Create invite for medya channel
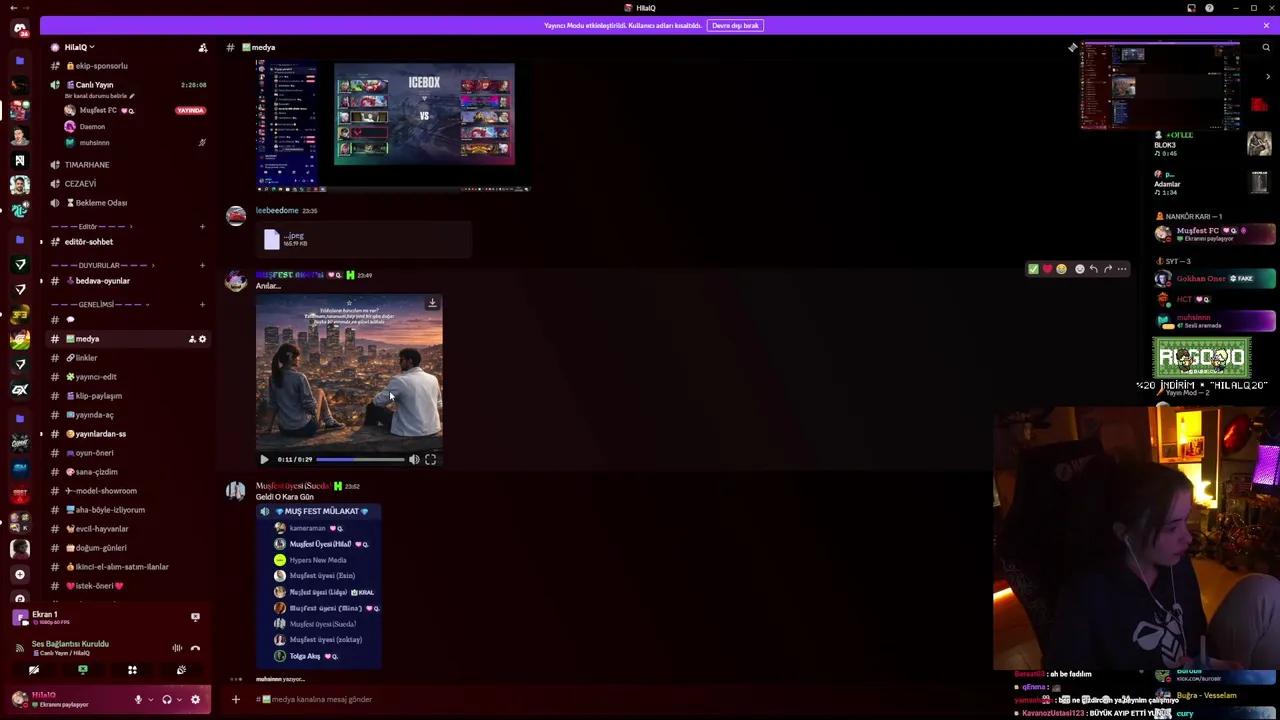 pyautogui.click(x=191, y=339)
